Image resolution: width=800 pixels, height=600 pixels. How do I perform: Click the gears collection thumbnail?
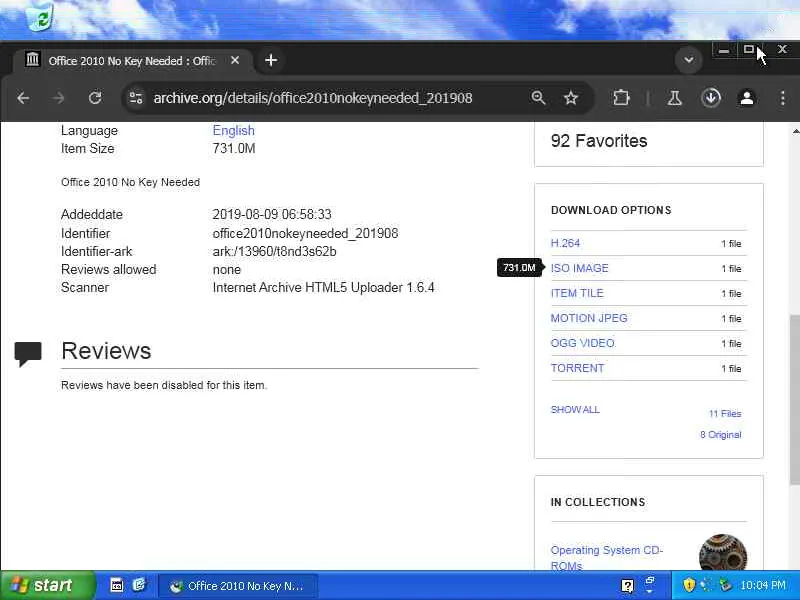(722, 553)
